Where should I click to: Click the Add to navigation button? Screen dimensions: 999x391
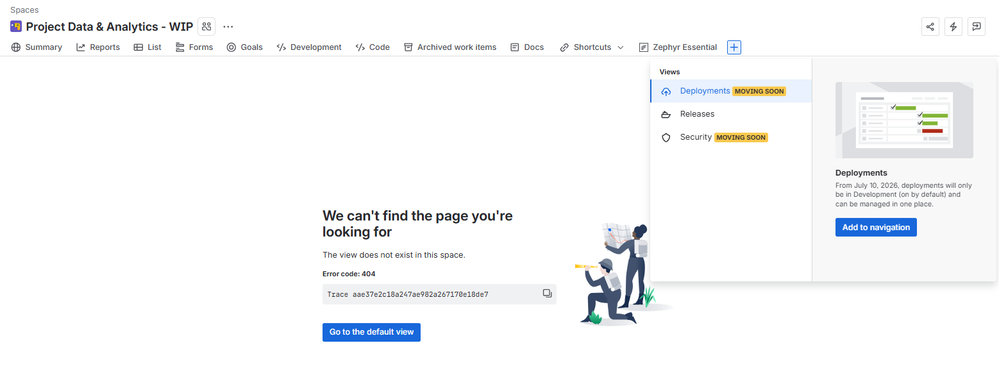(x=876, y=227)
